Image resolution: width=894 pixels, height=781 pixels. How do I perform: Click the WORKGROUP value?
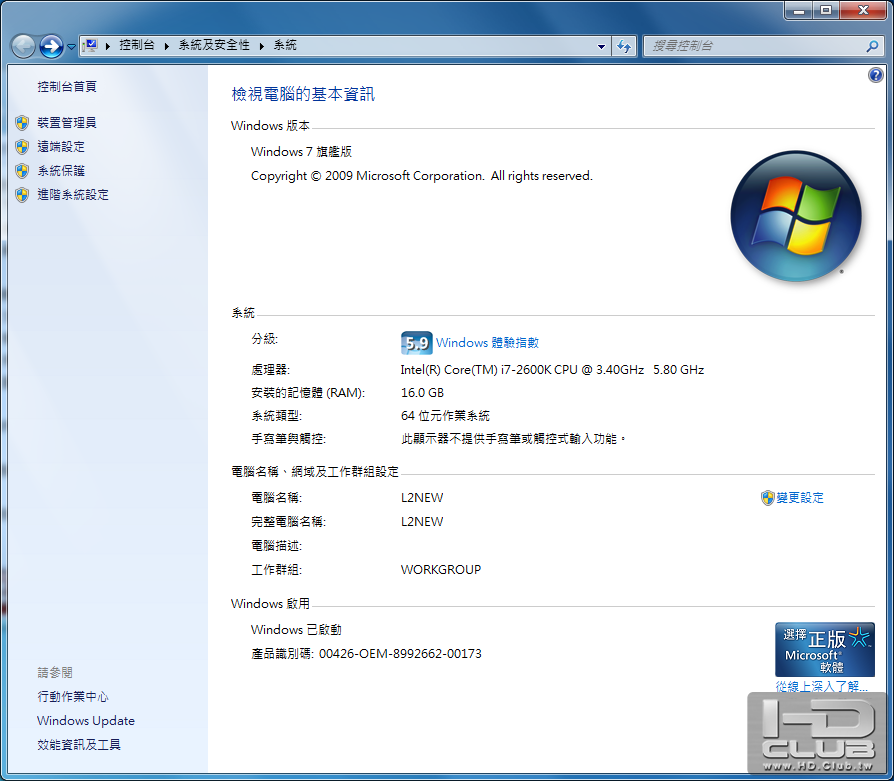441,570
